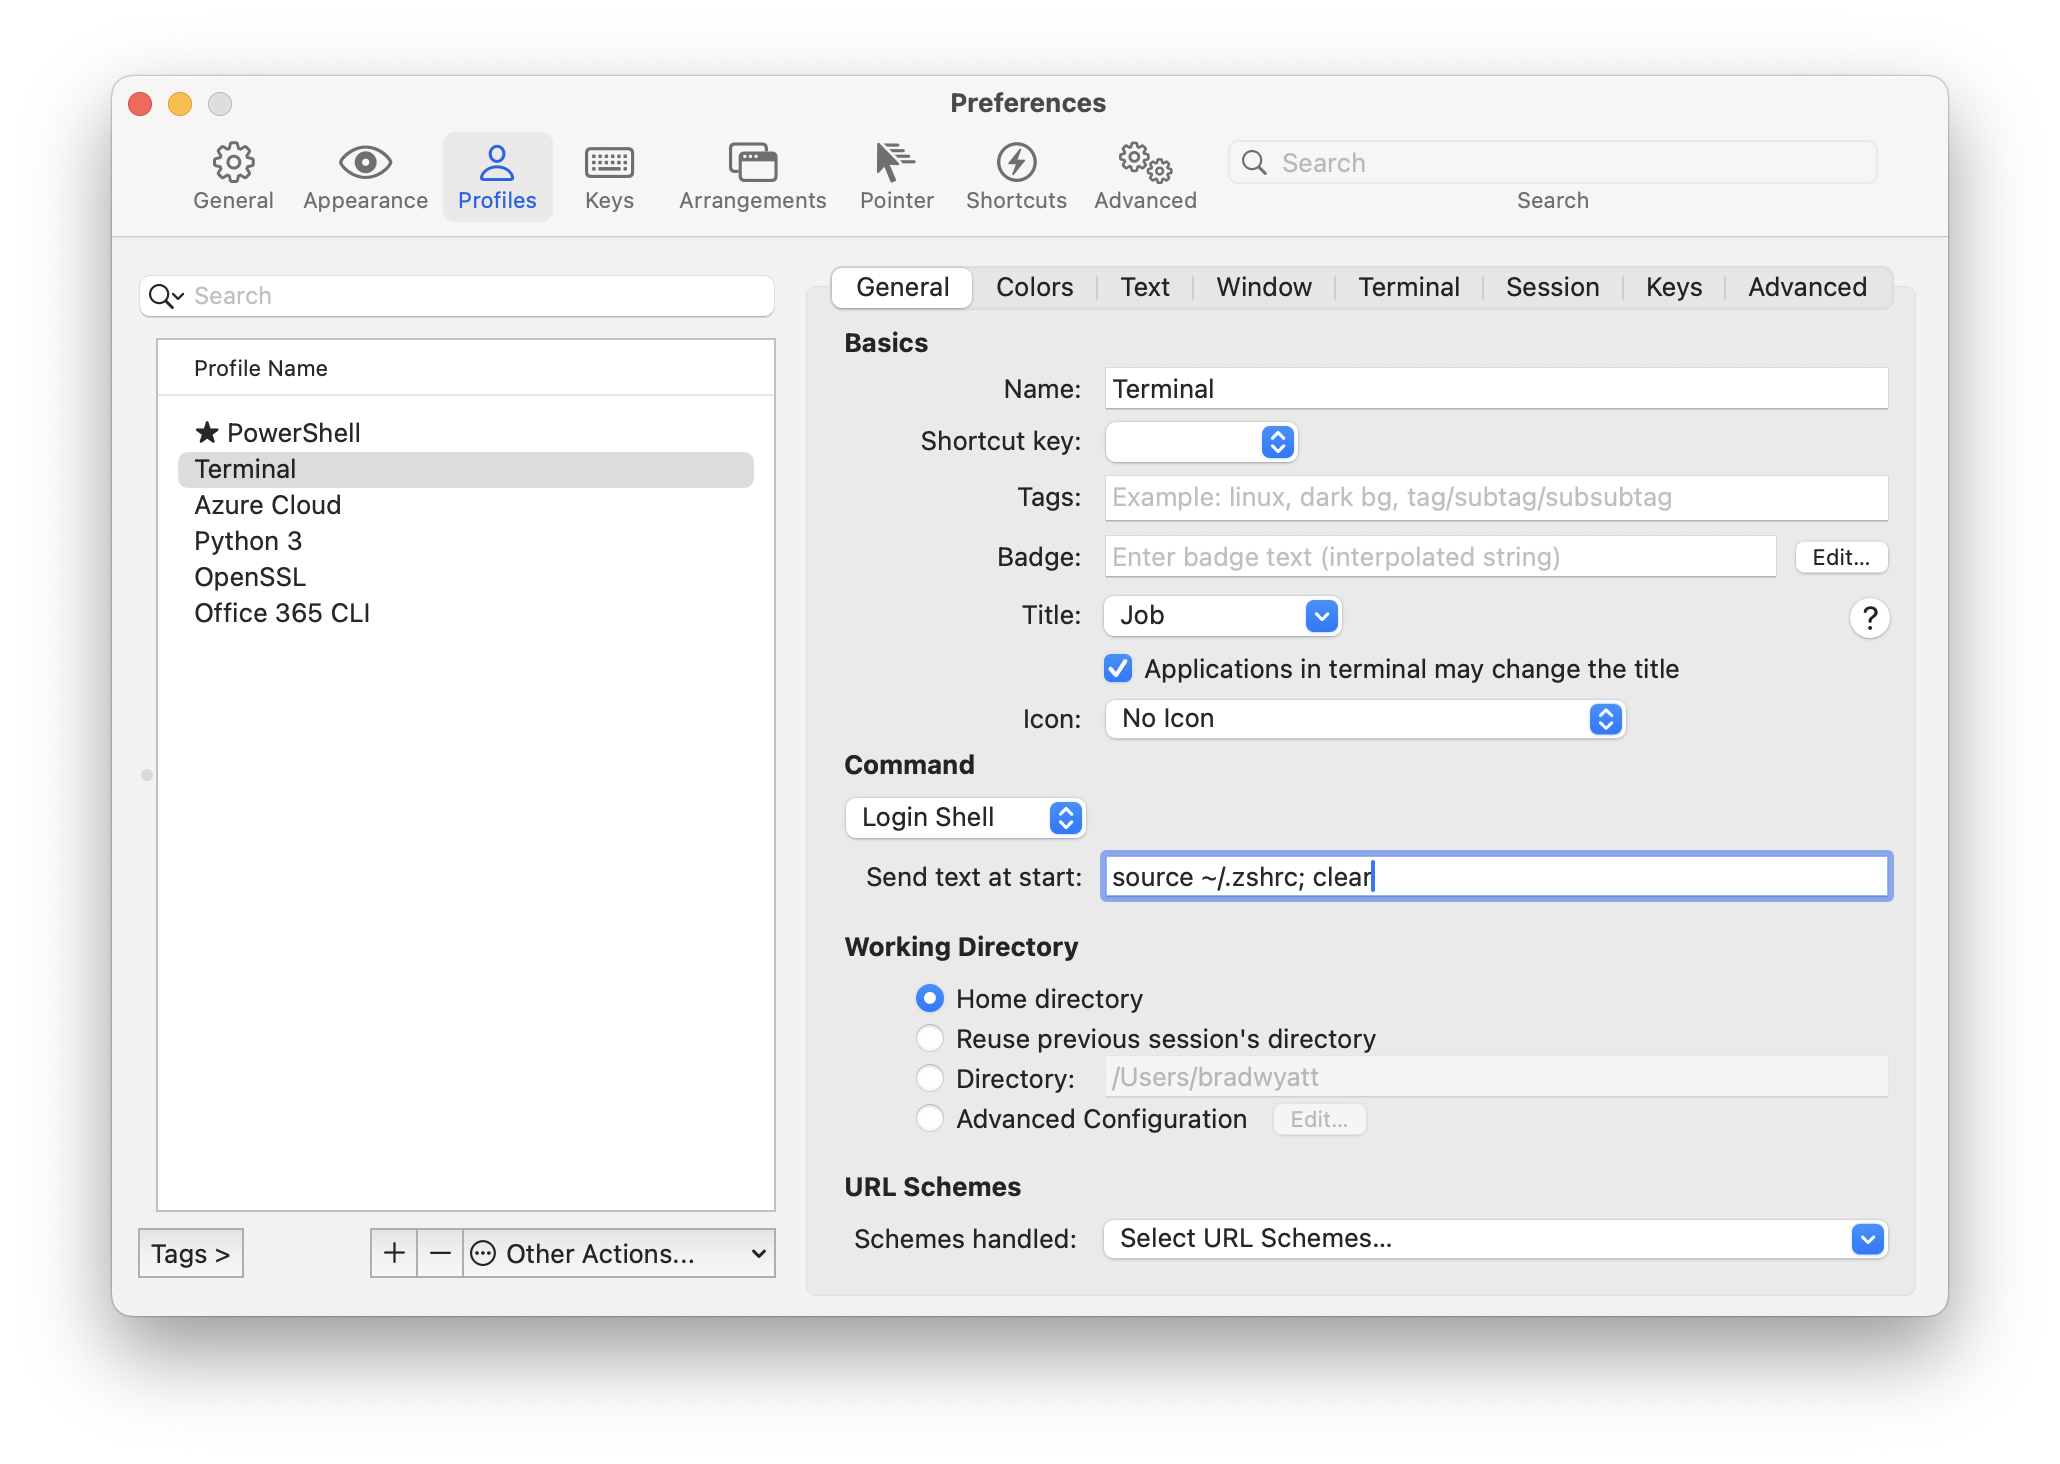Open Shortcuts preferences lightning icon
Screen dimensions: 2060x1464
[x=1016, y=162]
